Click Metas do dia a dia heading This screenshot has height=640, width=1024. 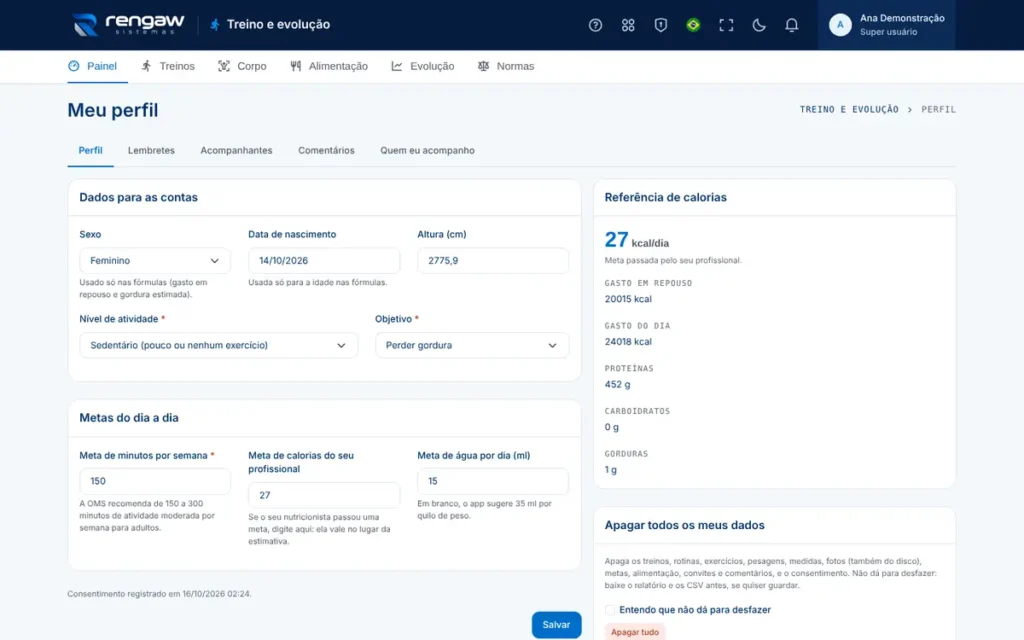point(129,418)
